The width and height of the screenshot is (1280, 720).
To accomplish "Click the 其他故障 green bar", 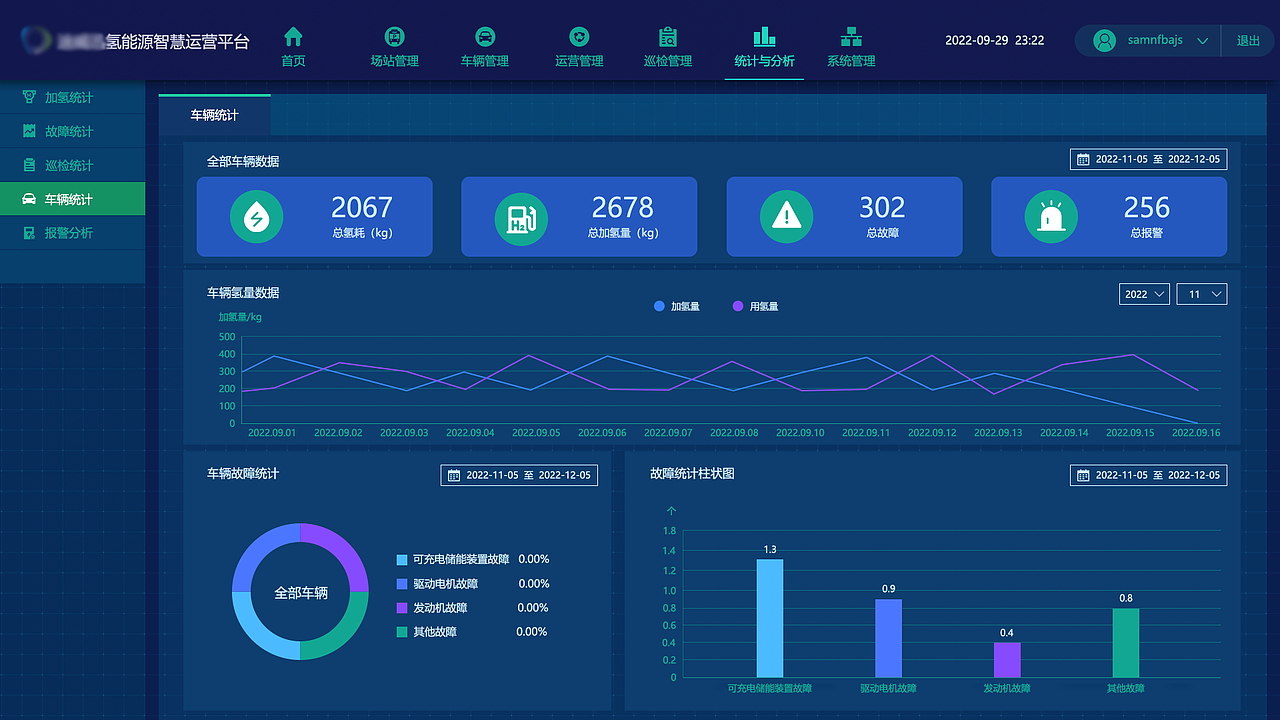I will point(1126,643).
